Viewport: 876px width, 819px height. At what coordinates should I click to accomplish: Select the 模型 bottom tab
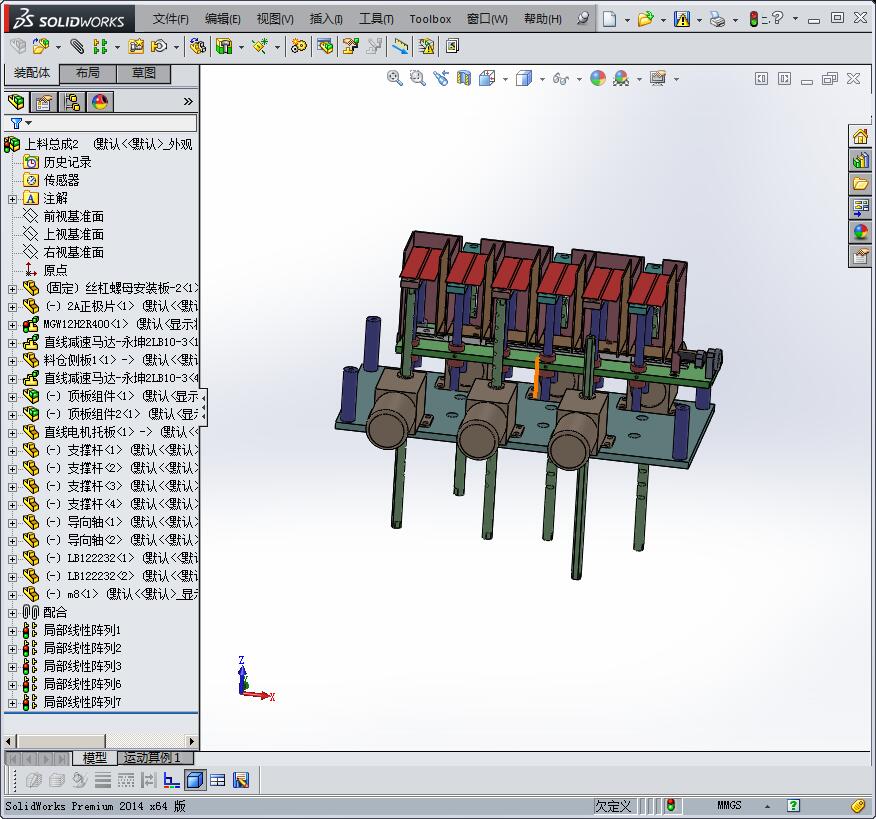pyautogui.click(x=94, y=758)
